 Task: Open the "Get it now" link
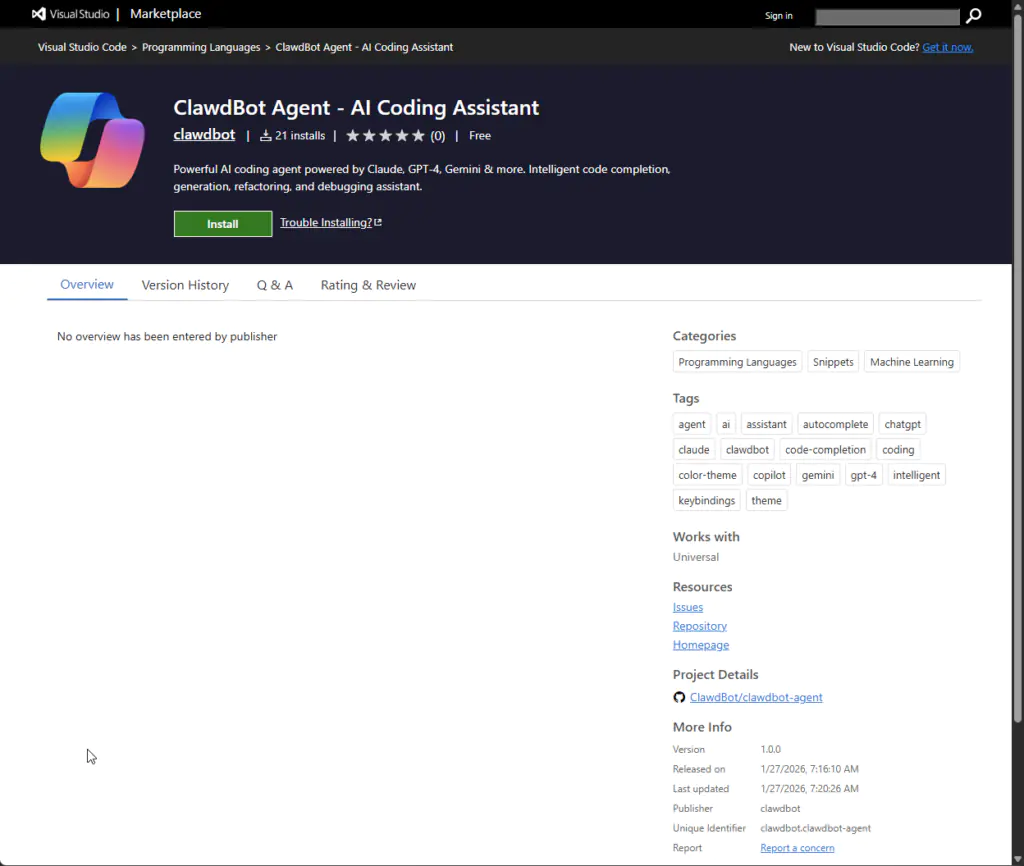pyautogui.click(x=947, y=46)
